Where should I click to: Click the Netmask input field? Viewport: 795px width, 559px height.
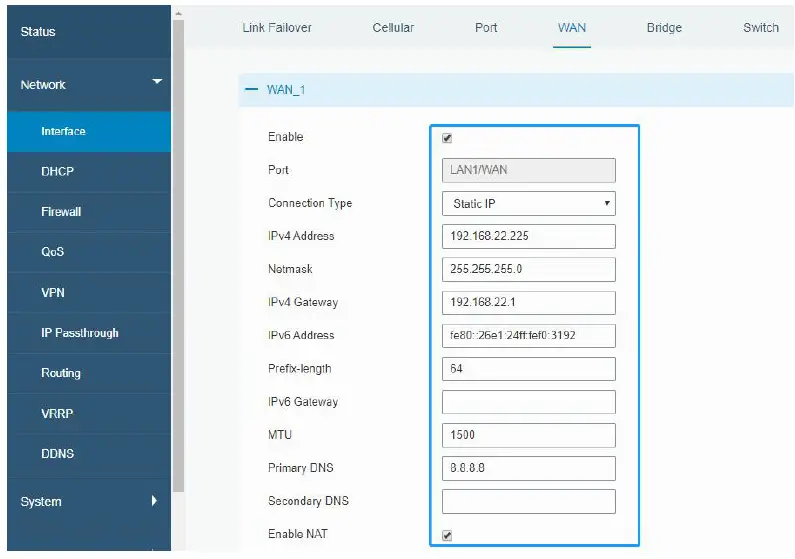point(529,270)
